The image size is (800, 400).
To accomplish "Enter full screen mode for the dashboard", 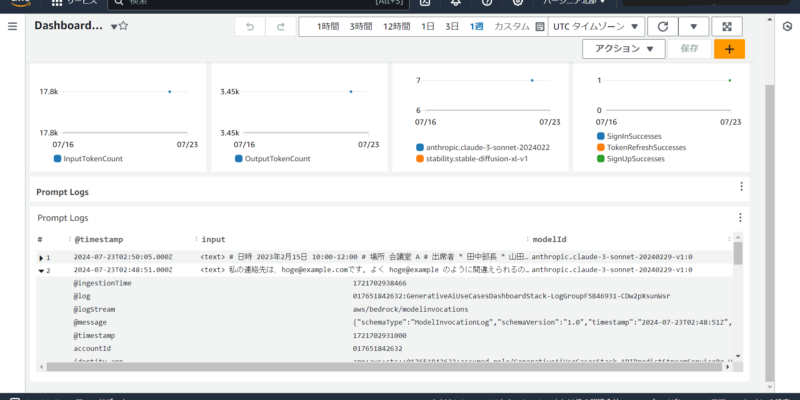I will coord(727,26).
